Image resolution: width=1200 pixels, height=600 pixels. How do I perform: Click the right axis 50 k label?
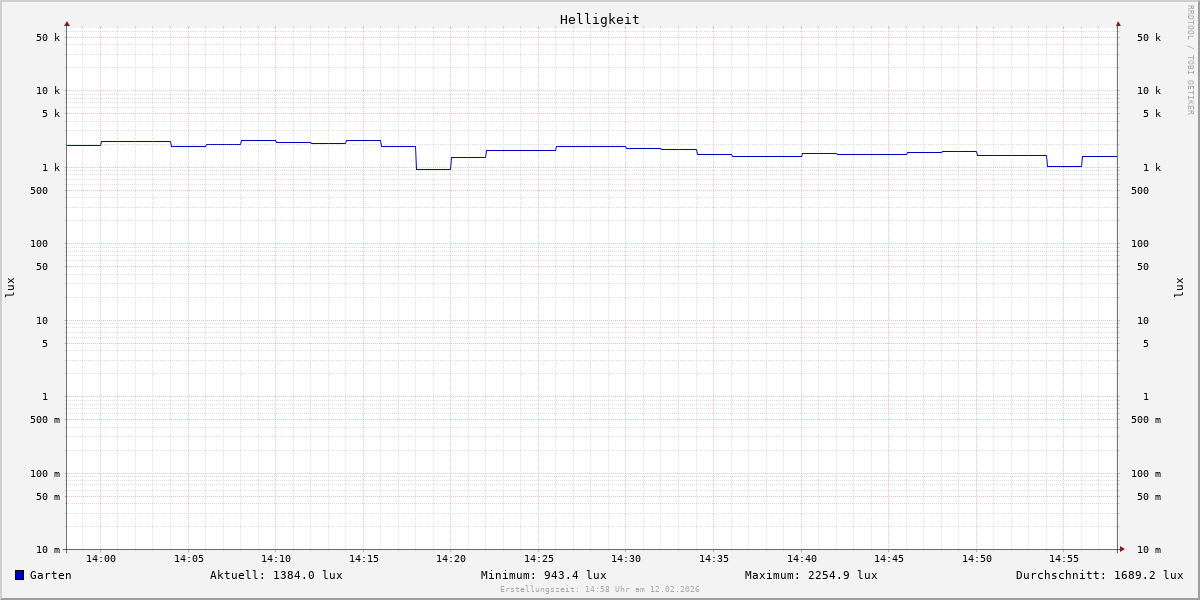click(x=1149, y=38)
